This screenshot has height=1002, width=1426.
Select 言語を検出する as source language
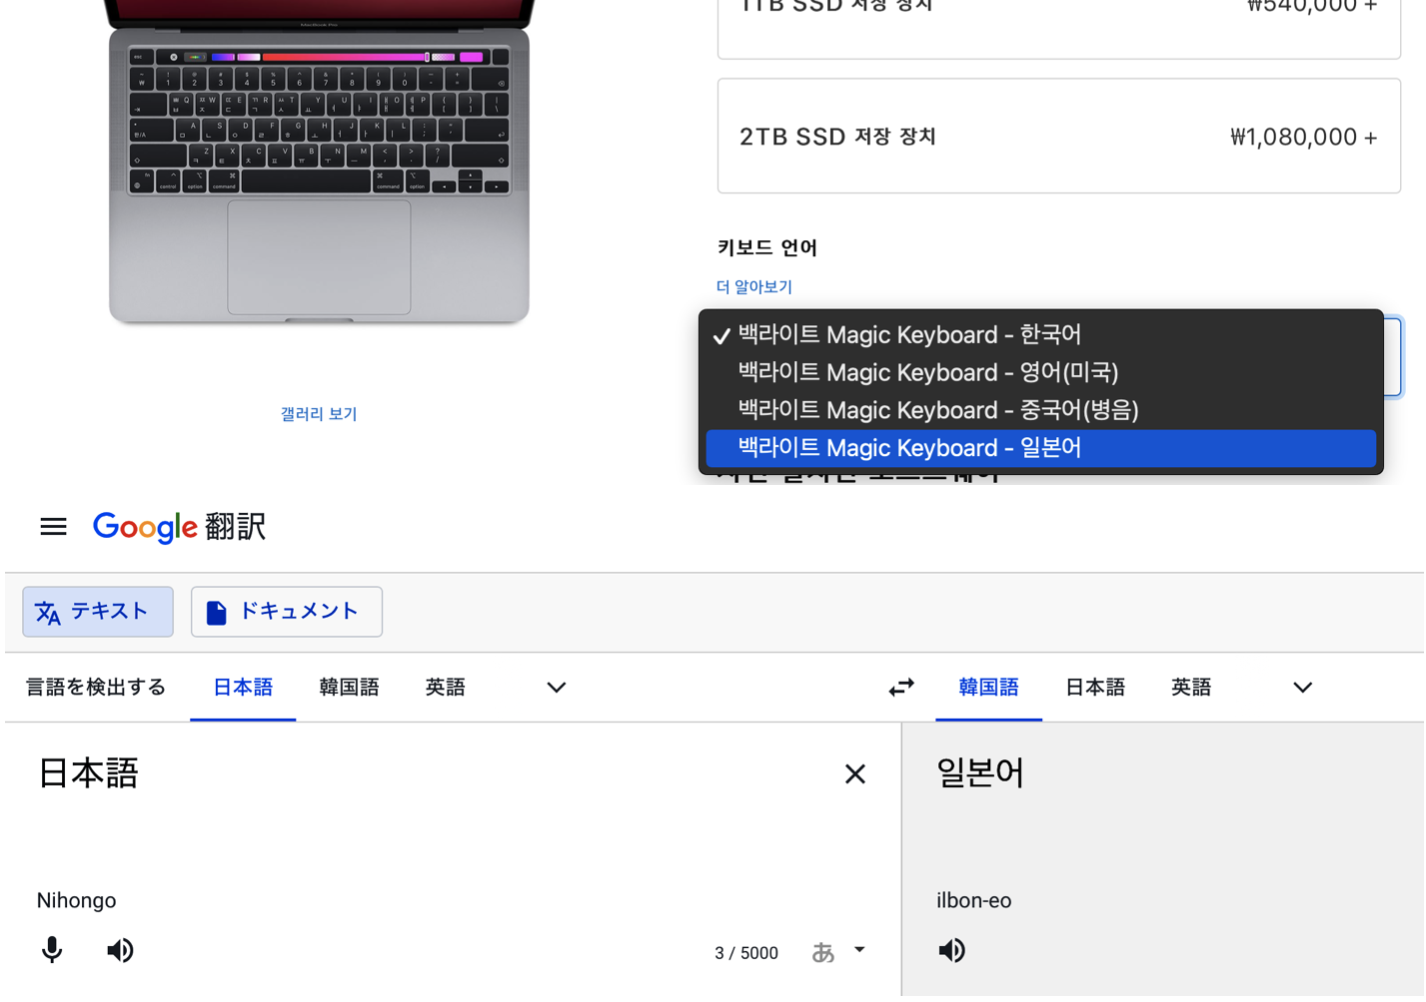[96, 687]
